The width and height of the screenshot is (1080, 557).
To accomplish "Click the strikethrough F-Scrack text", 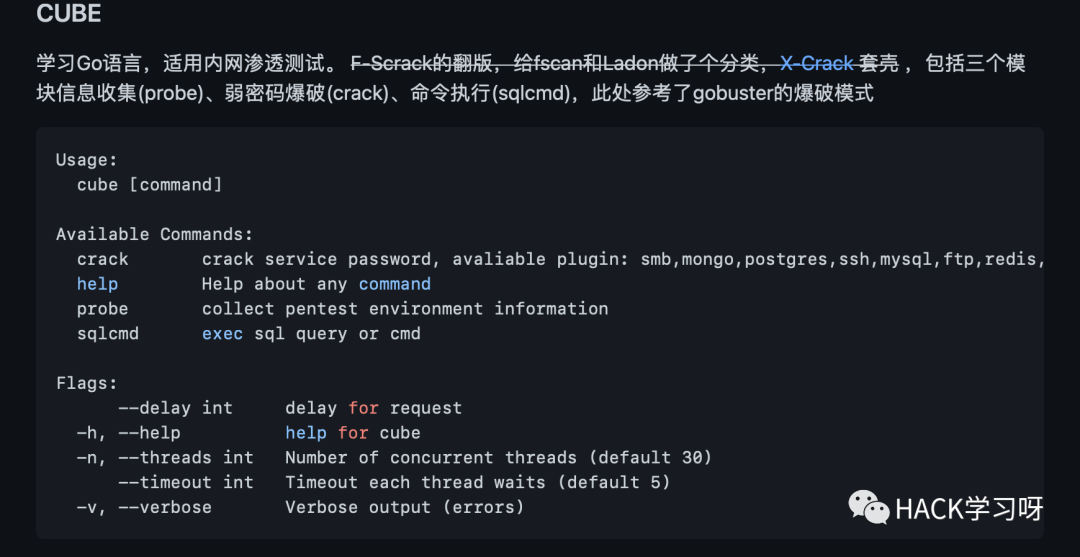I will [391, 64].
